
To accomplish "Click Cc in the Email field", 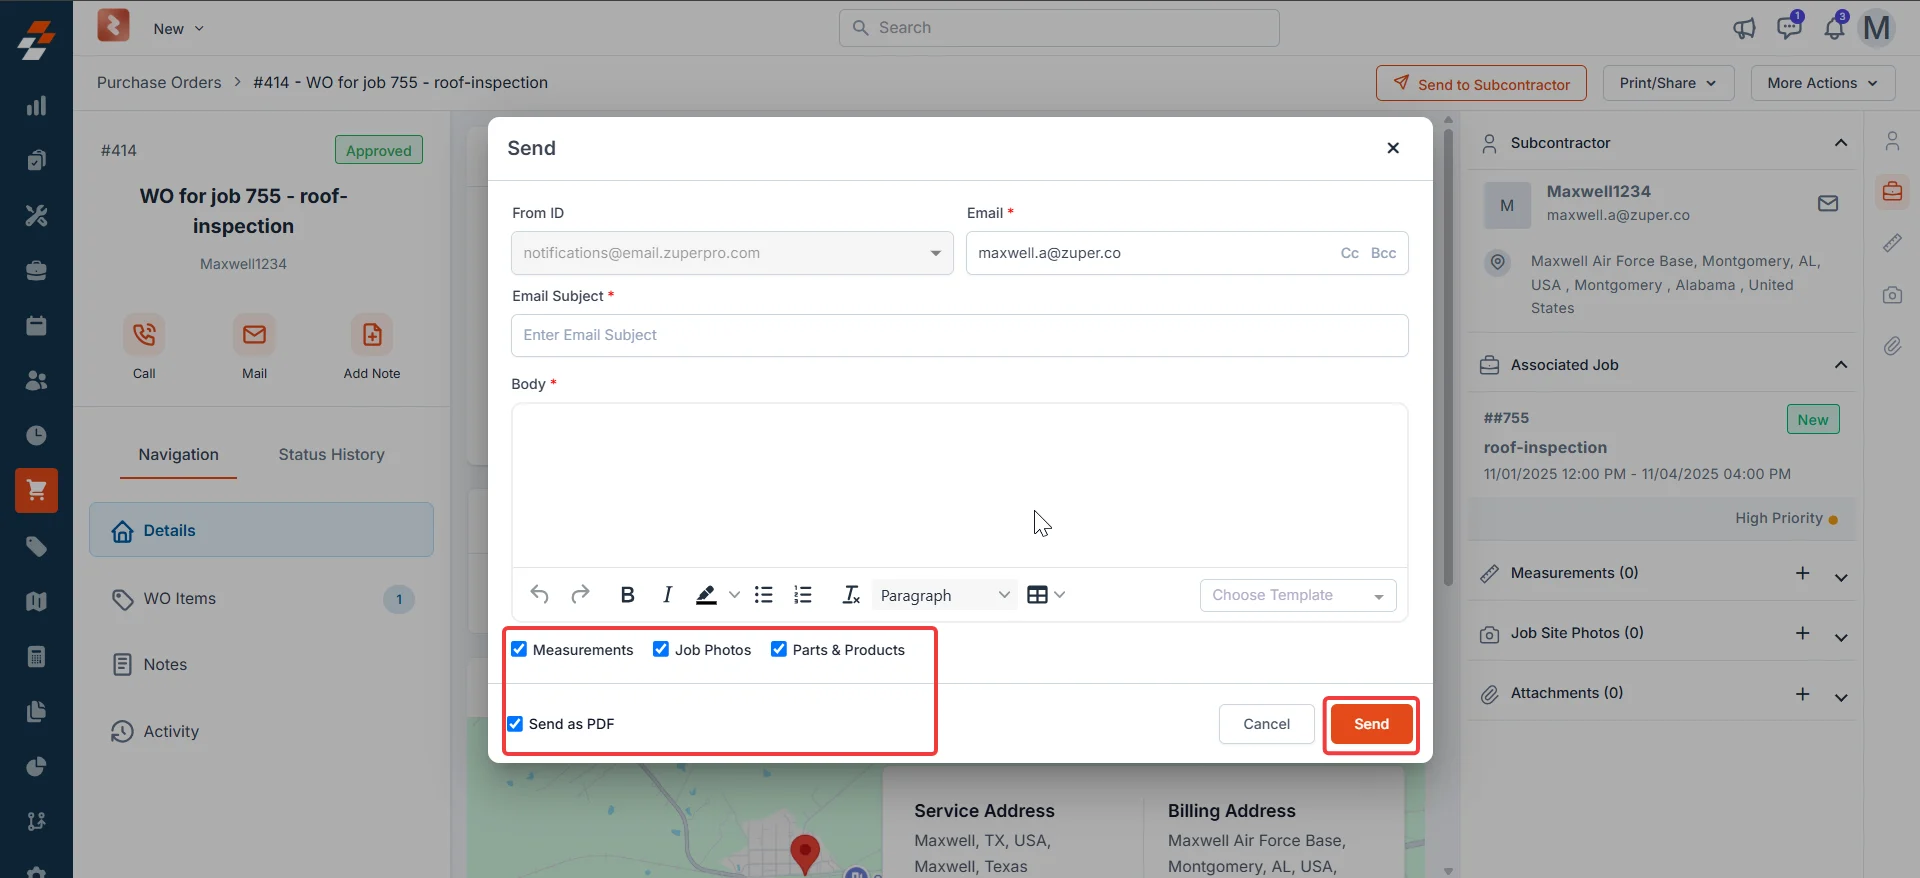I will [x=1349, y=253].
